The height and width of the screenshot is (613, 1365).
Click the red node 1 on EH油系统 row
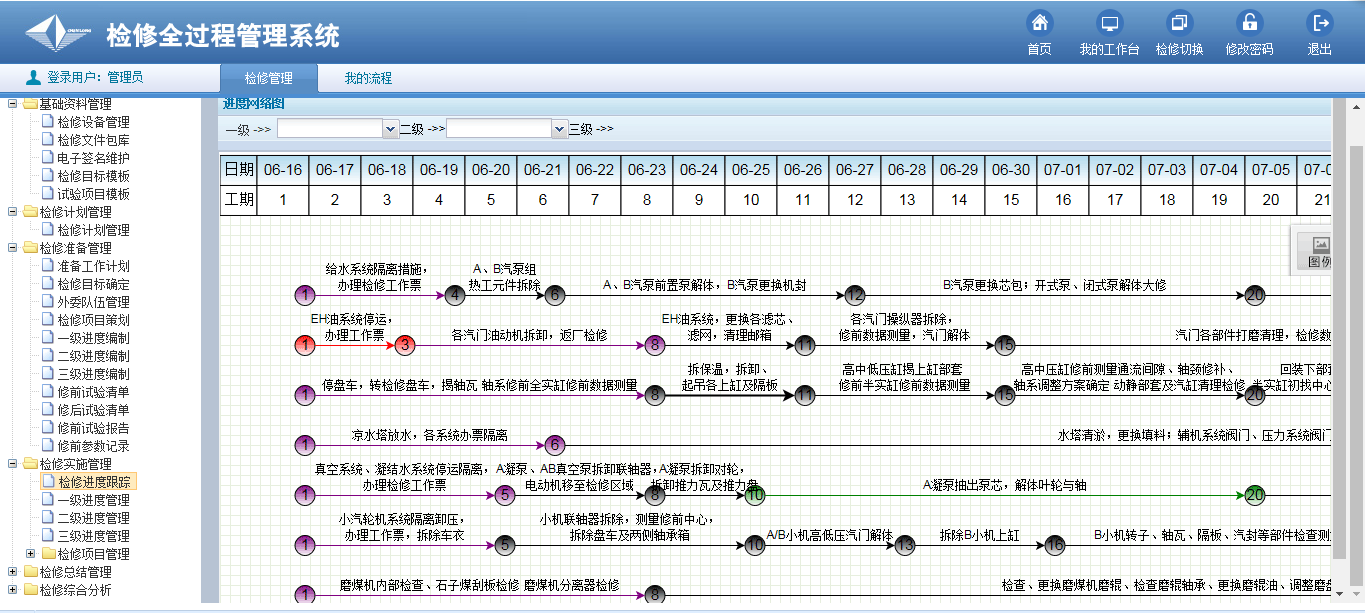point(305,345)
